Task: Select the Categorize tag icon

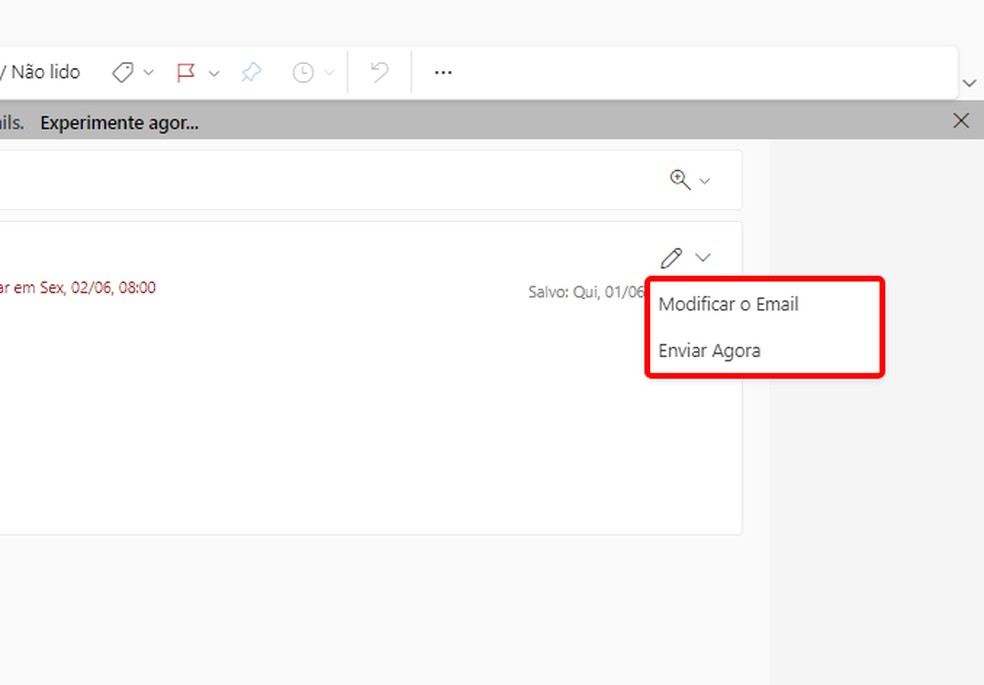Action: pos(123,71)
